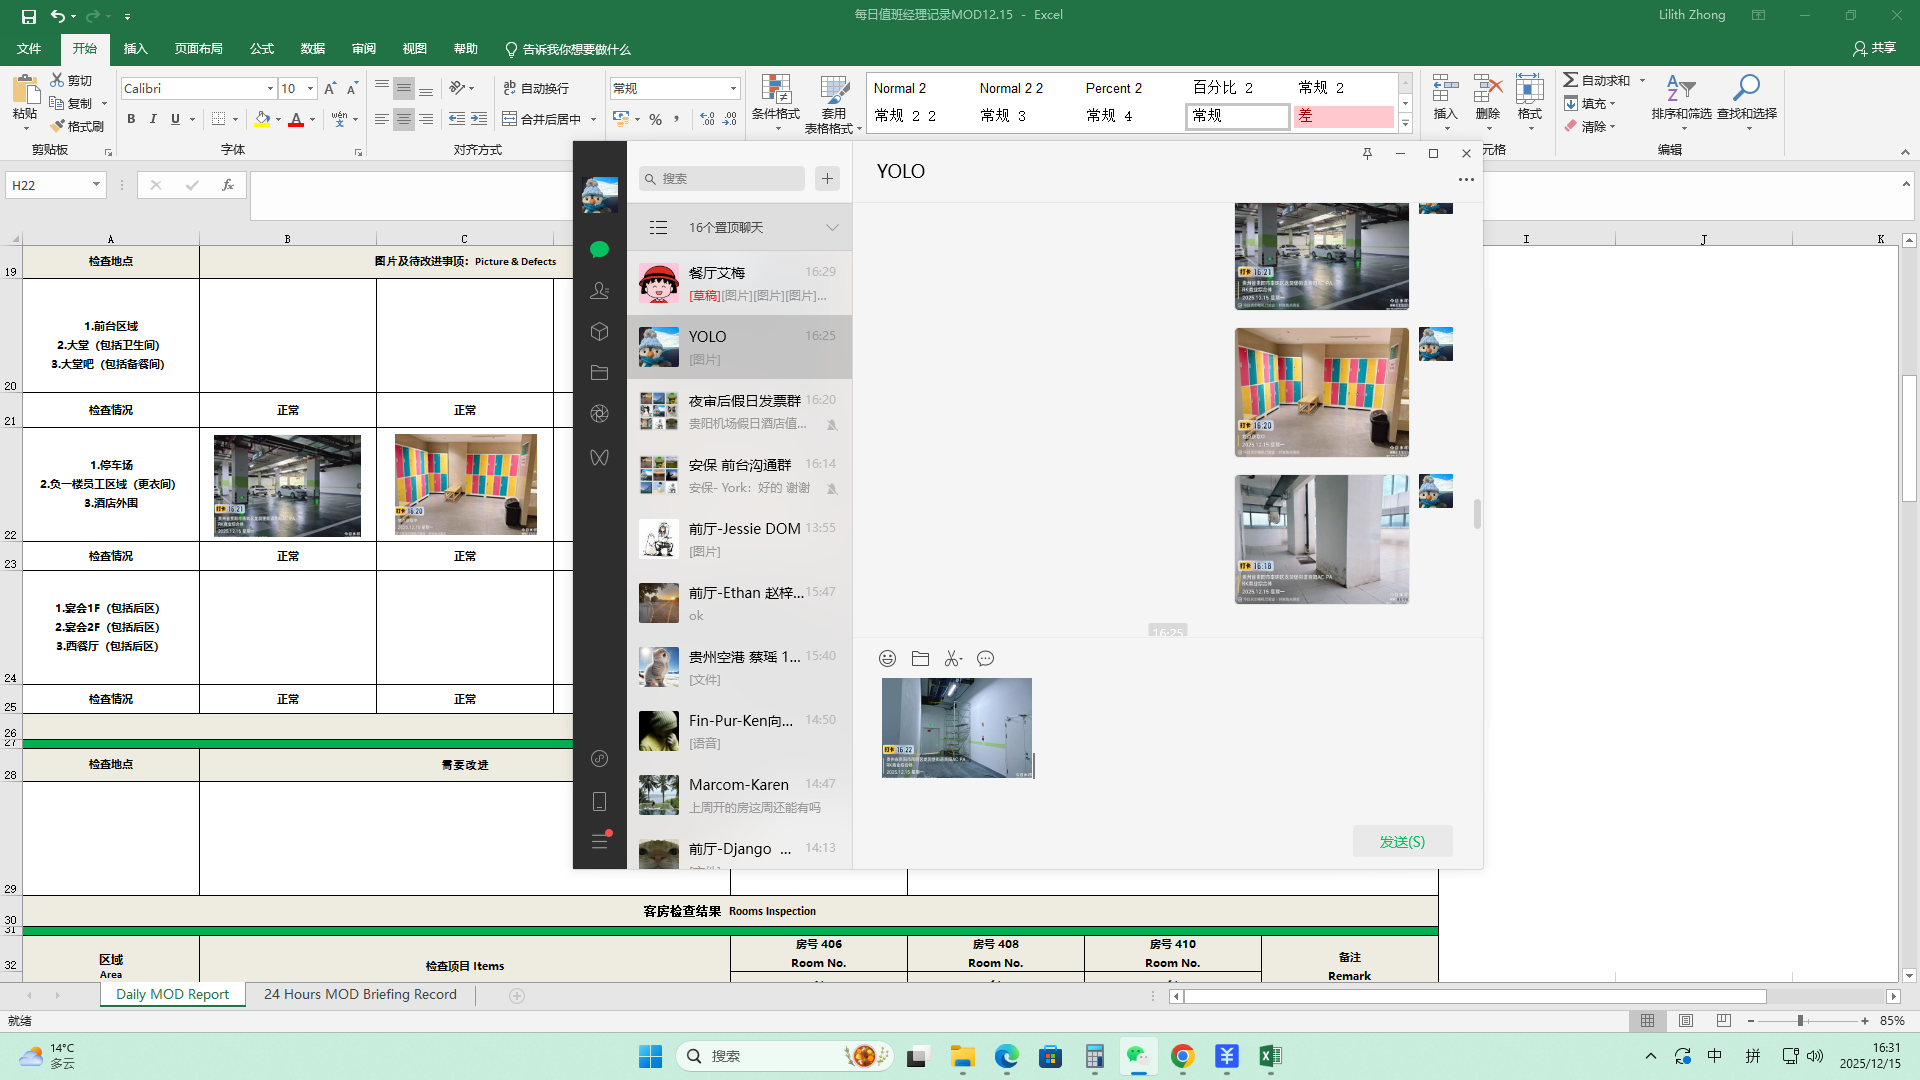The image size is (1920, 1080).
Task: Open the colorful lockers photo in chat
Action: [1321, 392]
